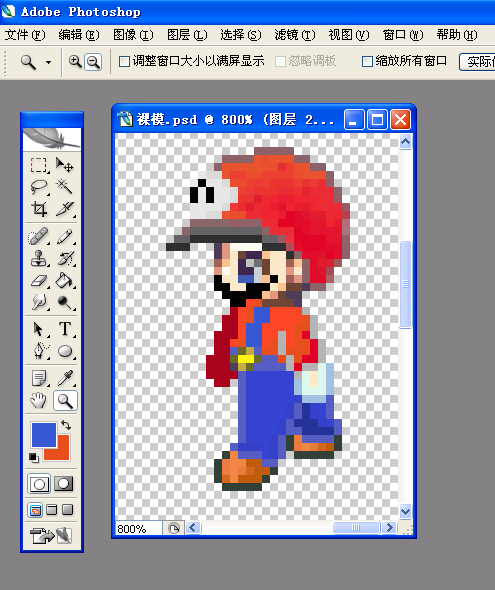Swap foreground and background colors arrow
The height and width of the screenshot is (590, 495).
[x=66, y=425]
